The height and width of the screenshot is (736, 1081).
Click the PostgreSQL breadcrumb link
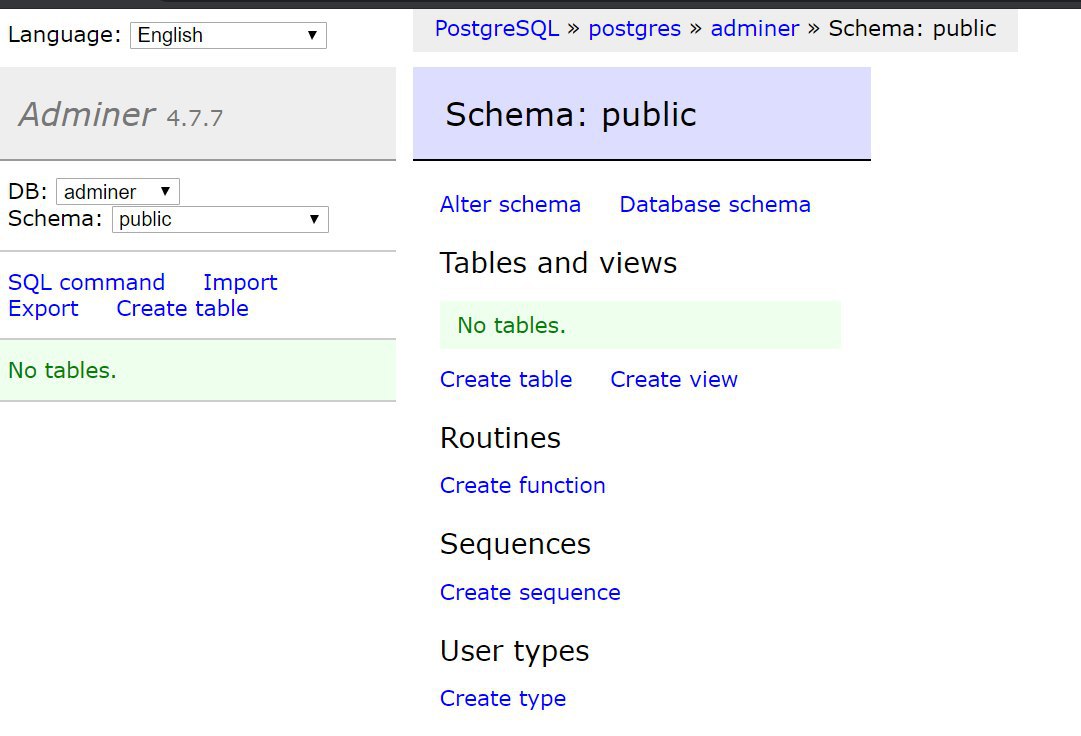497,28
